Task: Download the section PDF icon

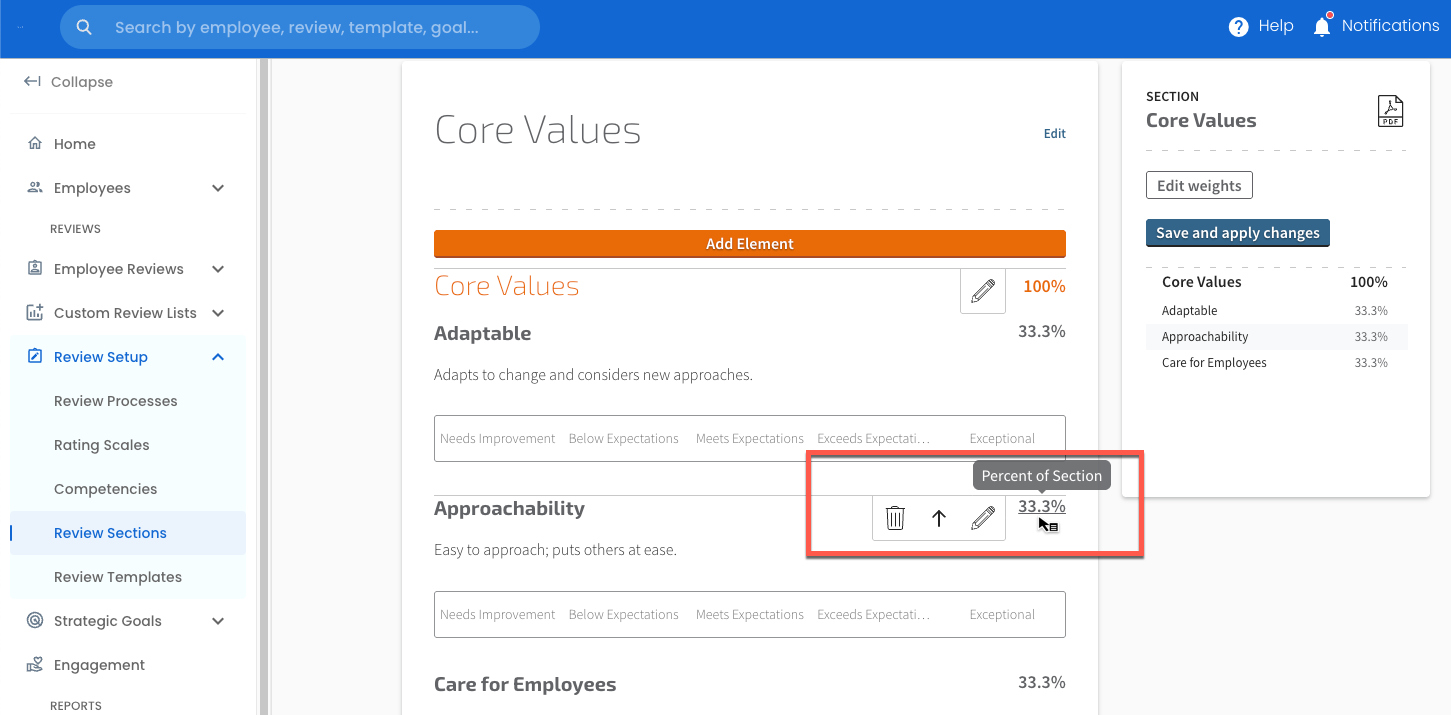Action: click(x=1390, y=111)
